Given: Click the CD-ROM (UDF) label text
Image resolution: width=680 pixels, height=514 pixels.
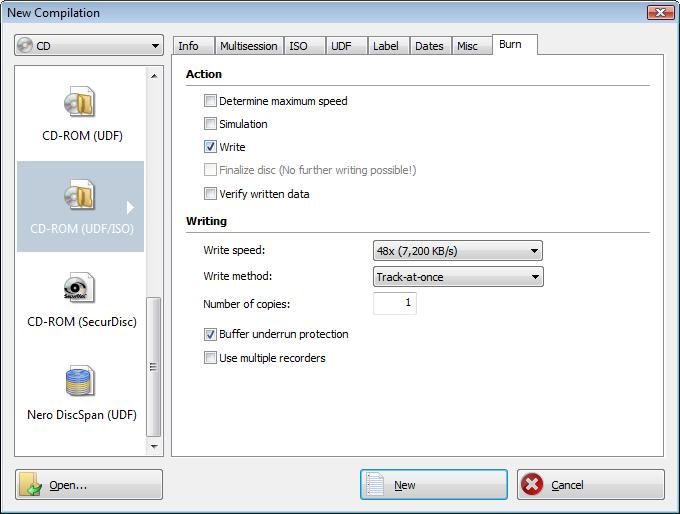Looking at the screenshot, I should coord(82,136).
